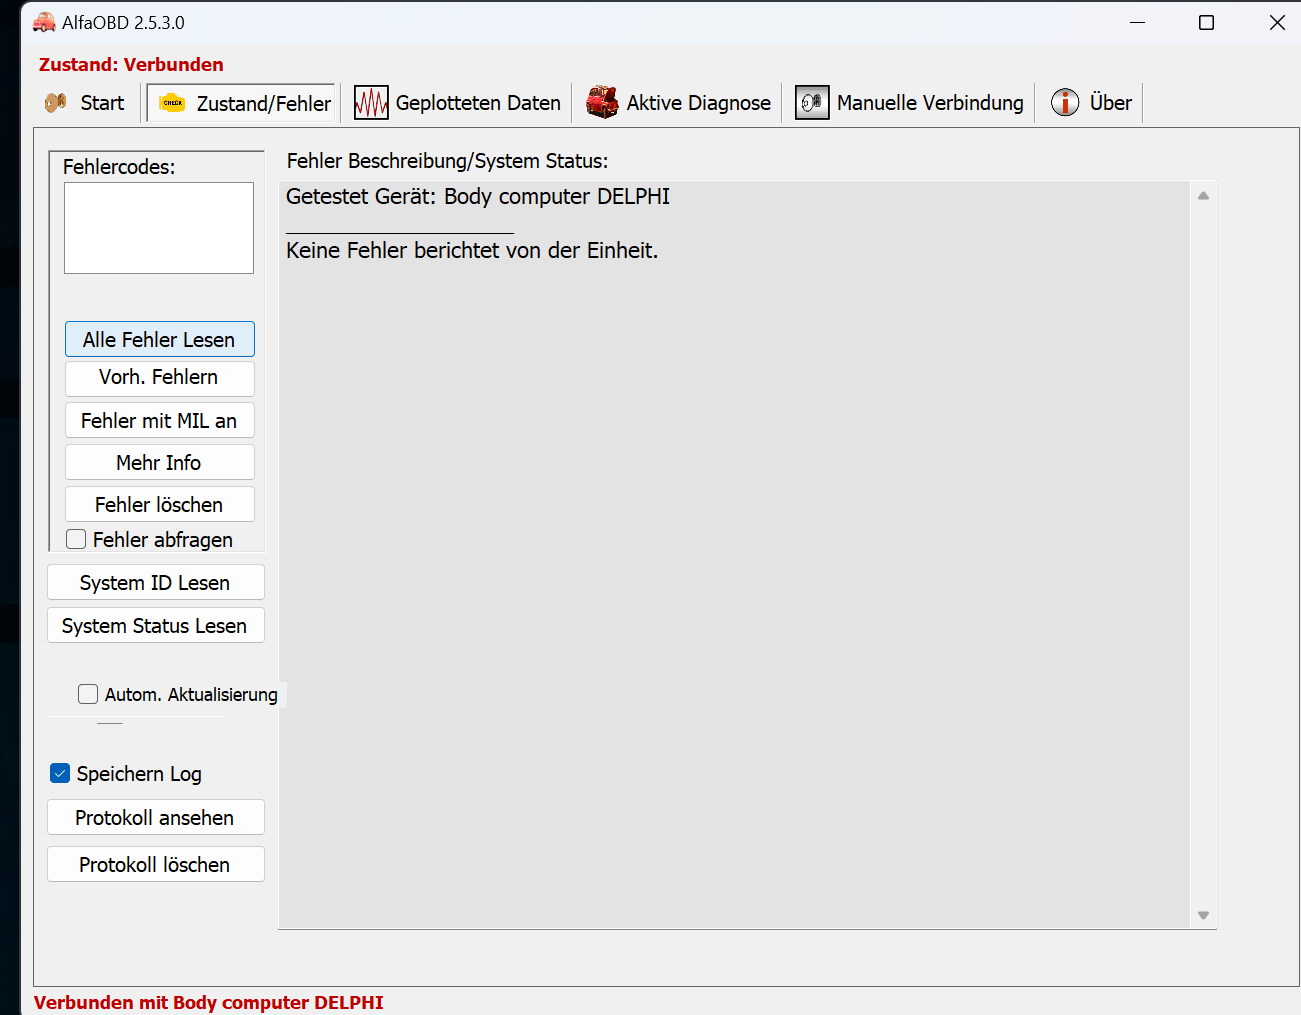Open the Geplotteten Daten graph icon

pyautogui.click(x=371, y=103)
